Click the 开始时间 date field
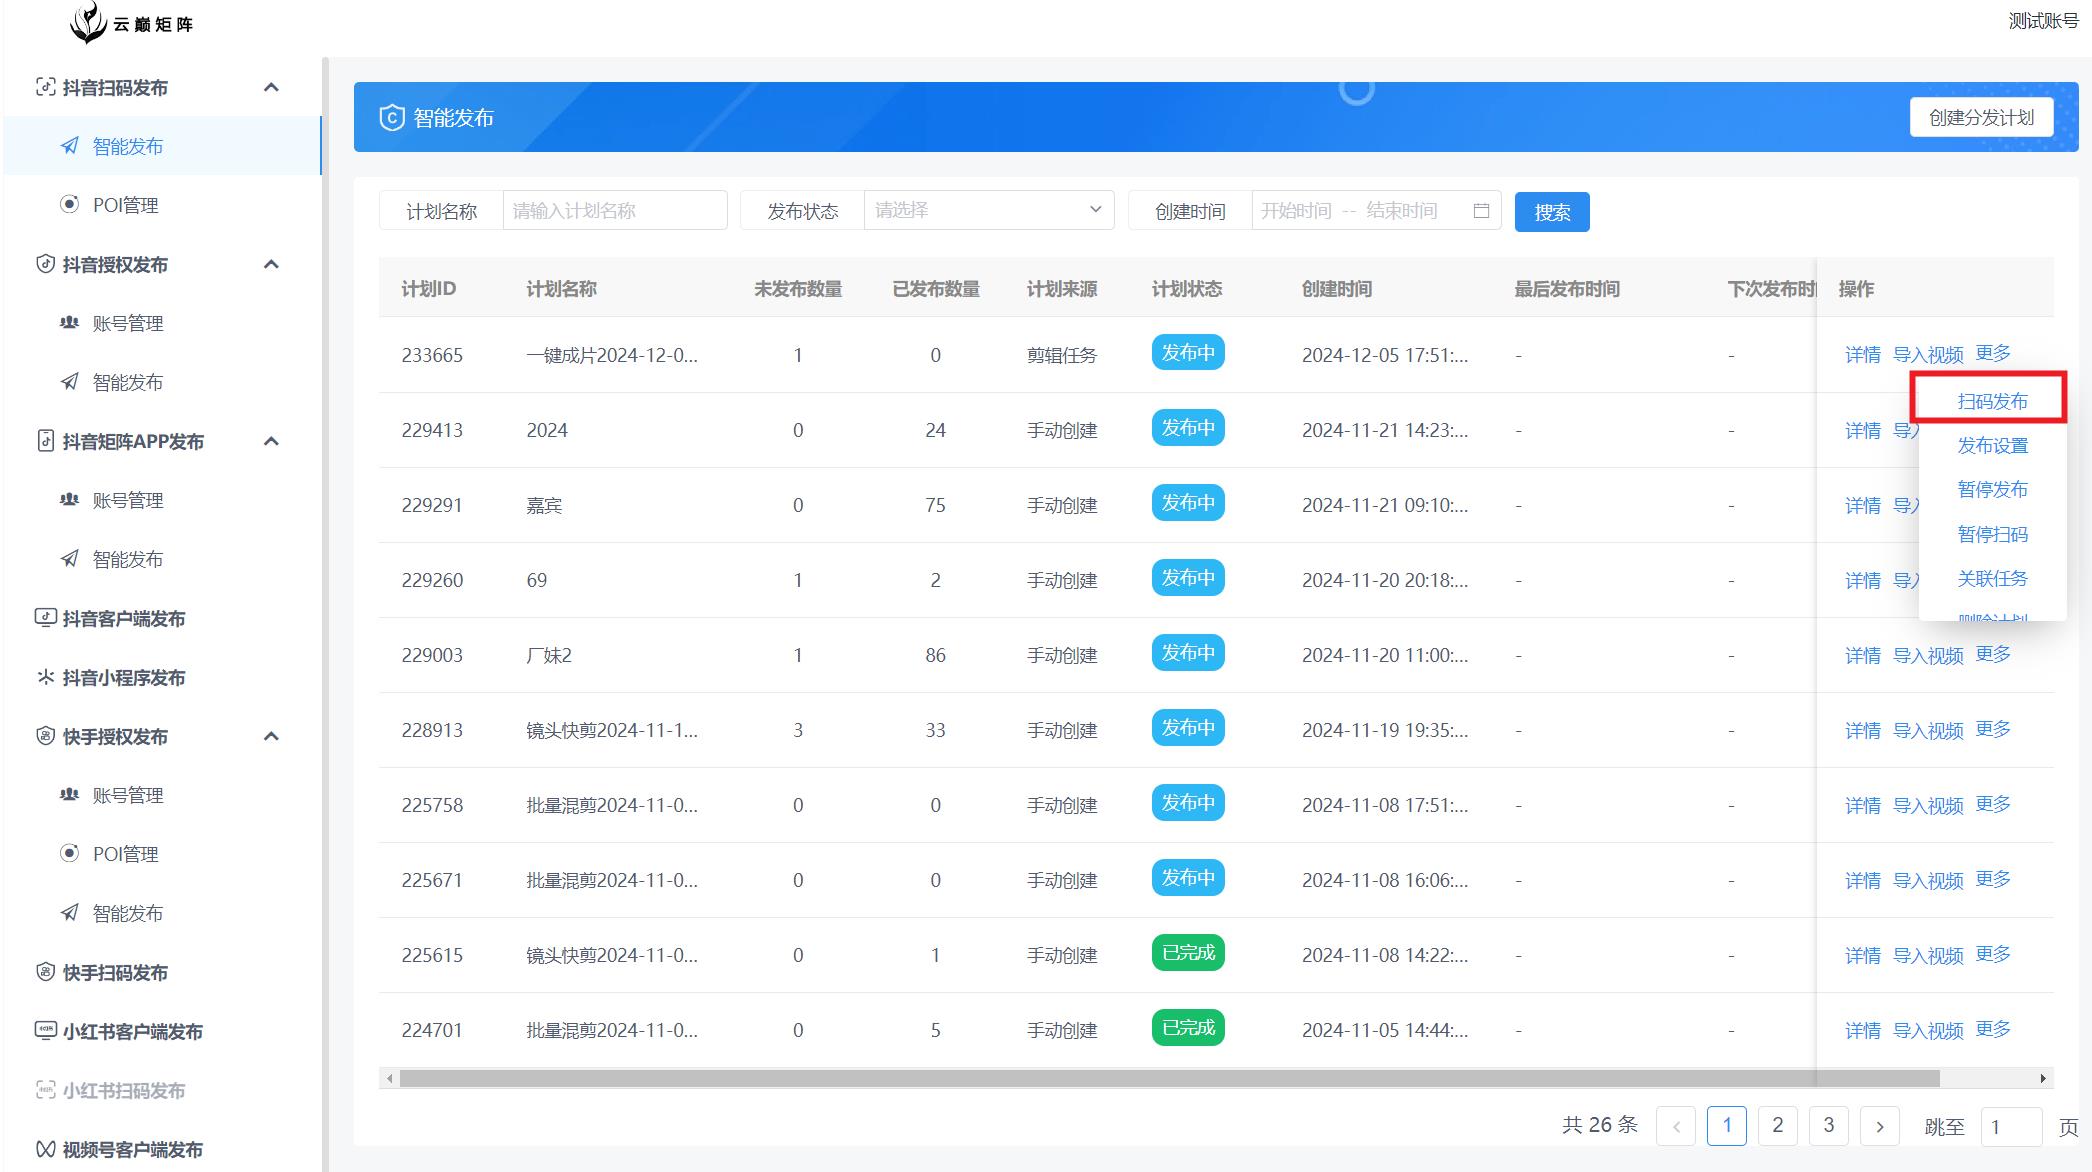The height and width of the screenshot is (1172, 2092). click(1295, 210)
